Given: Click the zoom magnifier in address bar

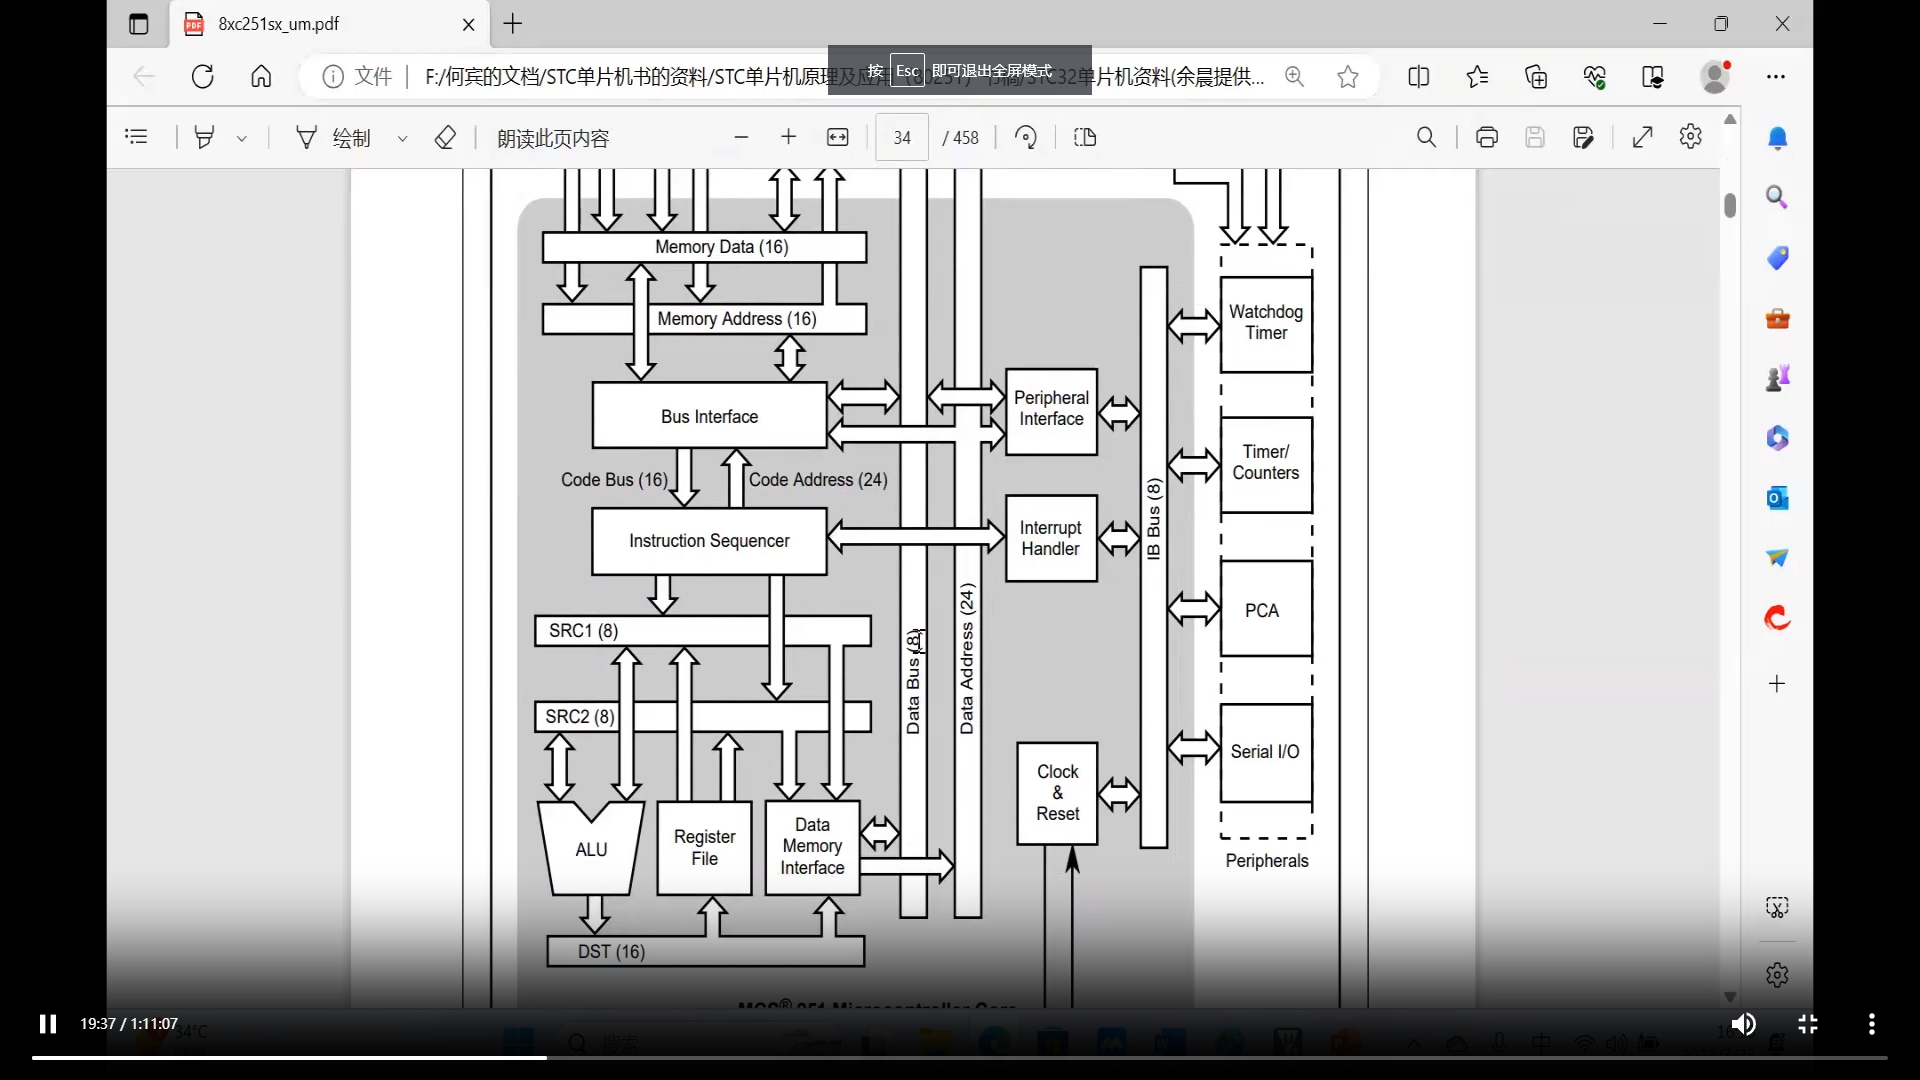Looking at the screenshot, I should tap(1294, 77).
